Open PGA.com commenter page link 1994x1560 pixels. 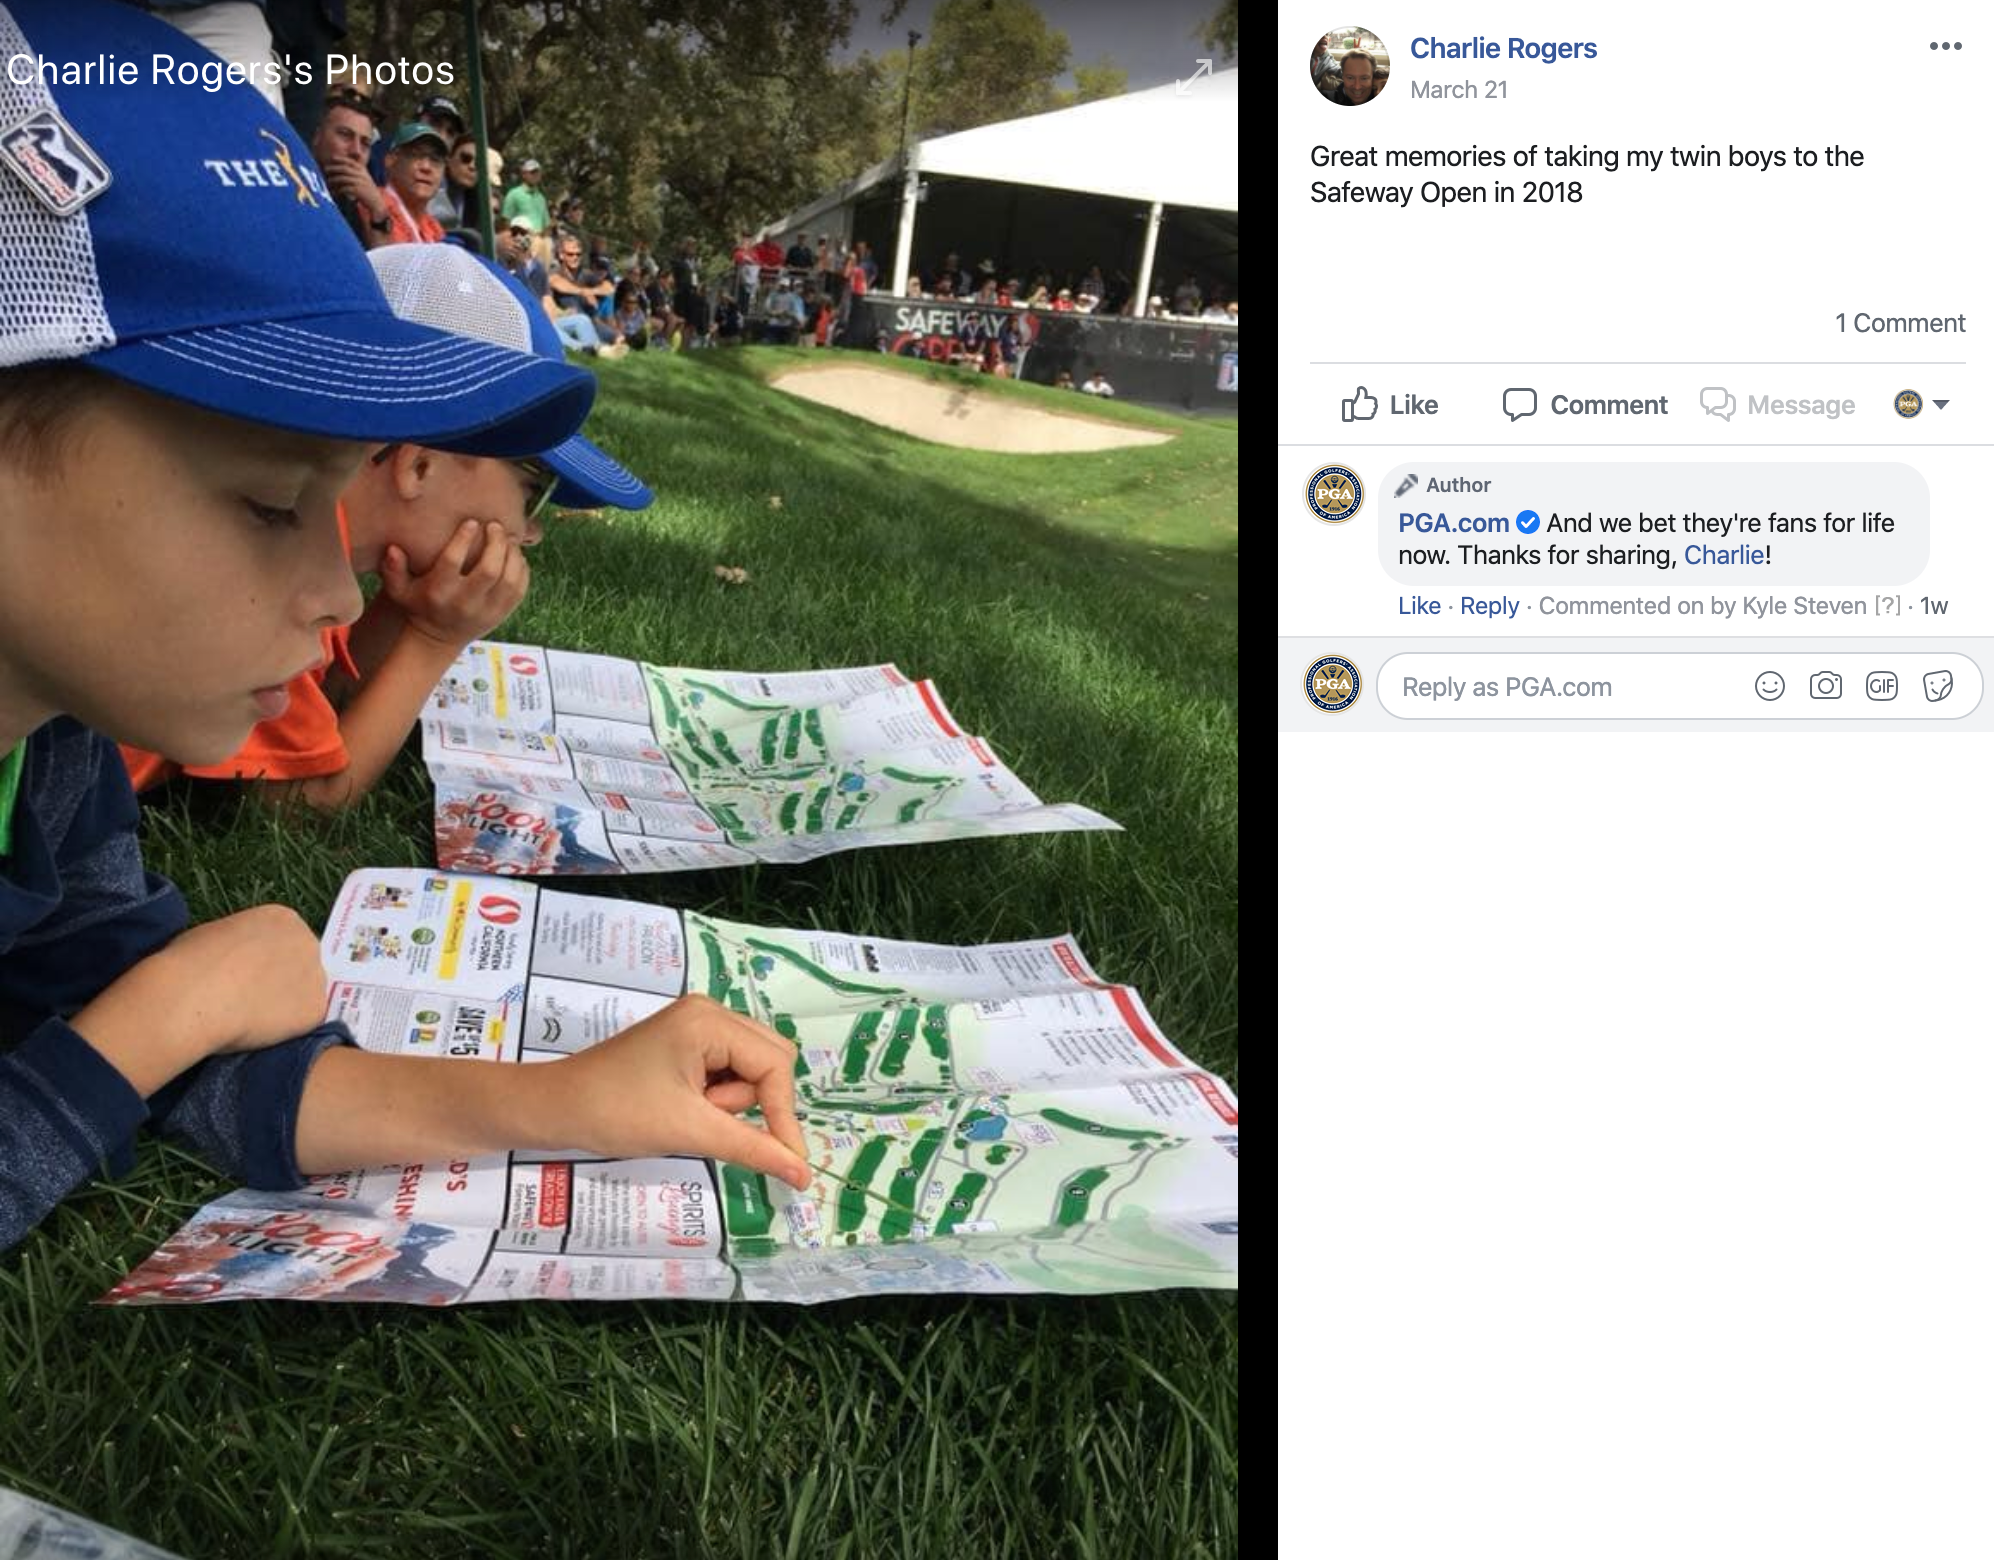point(1453,523)
